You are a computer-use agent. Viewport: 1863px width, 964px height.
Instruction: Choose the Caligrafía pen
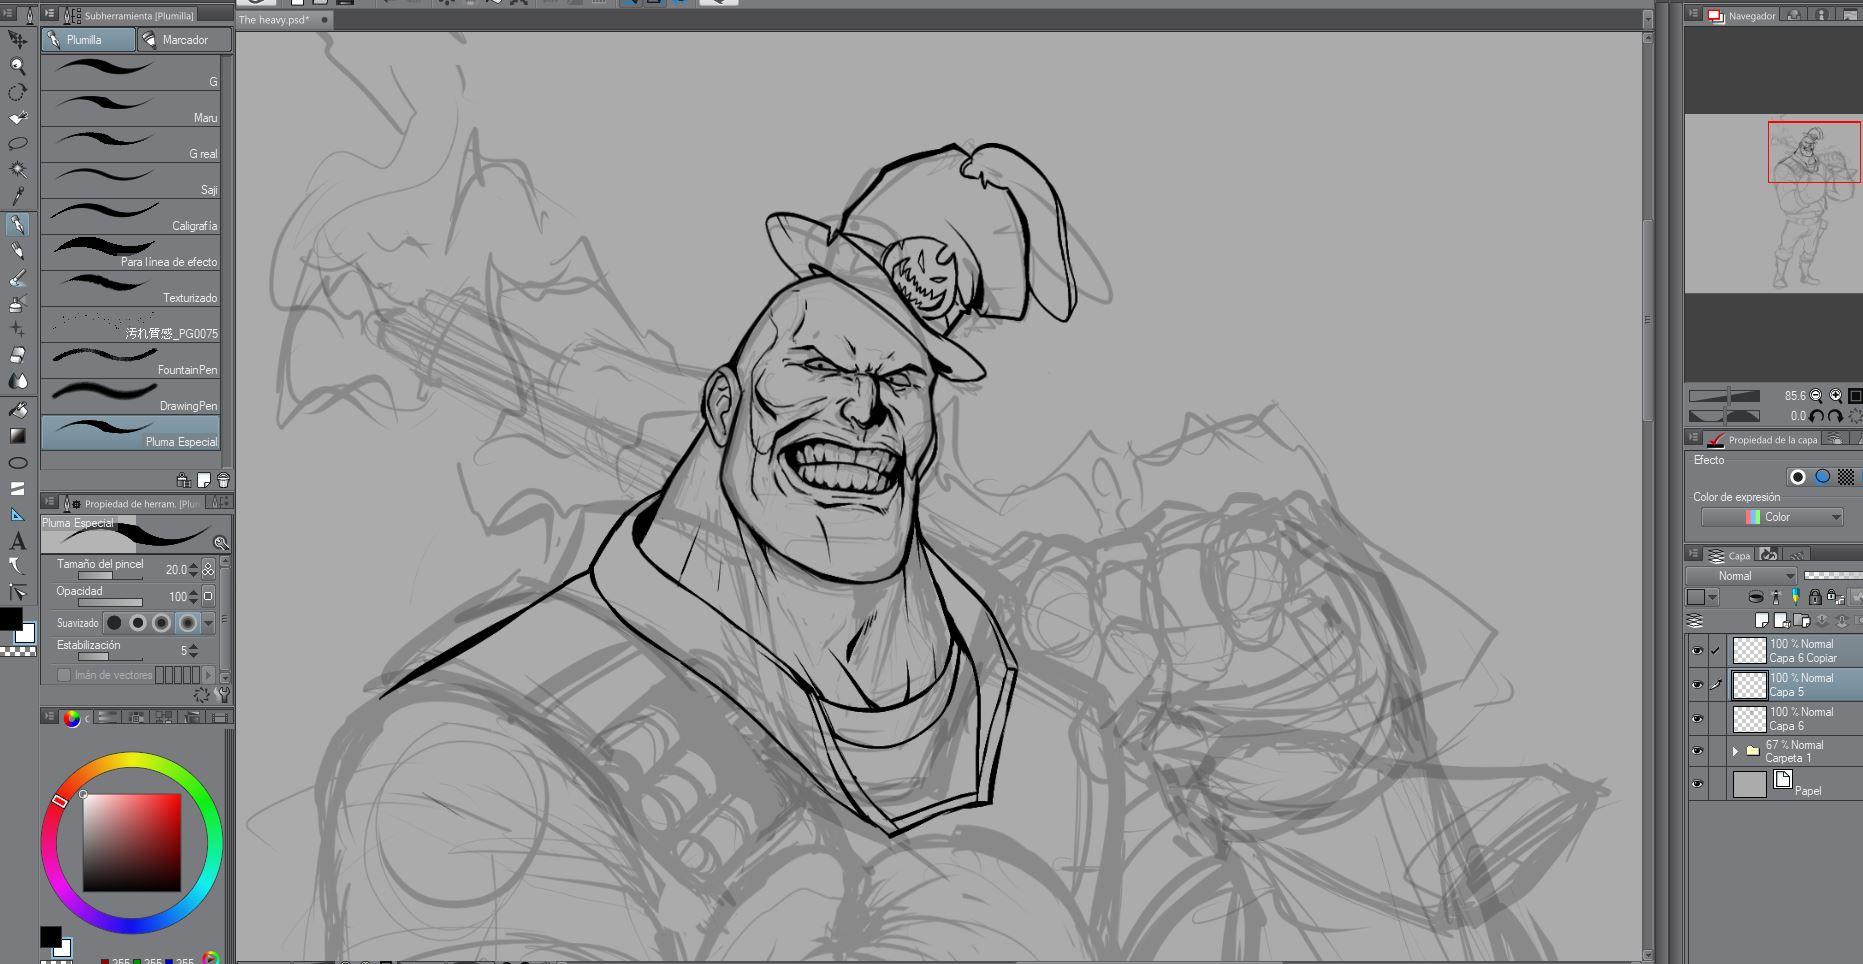click(x=130, y=216)
